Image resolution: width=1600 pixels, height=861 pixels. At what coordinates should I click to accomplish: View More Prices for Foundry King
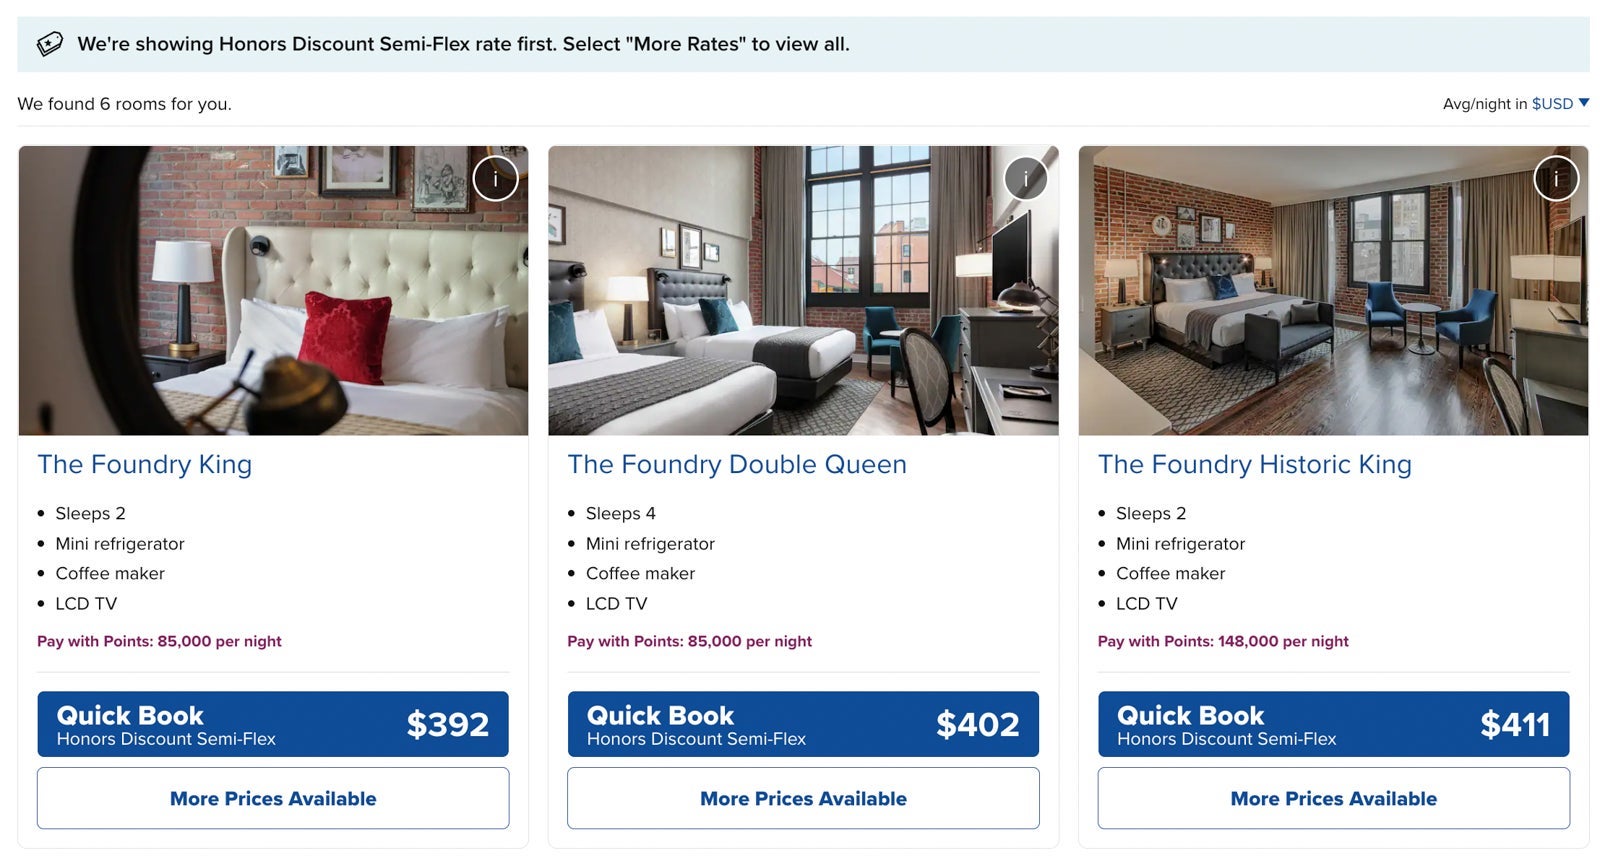click(273, 798)
